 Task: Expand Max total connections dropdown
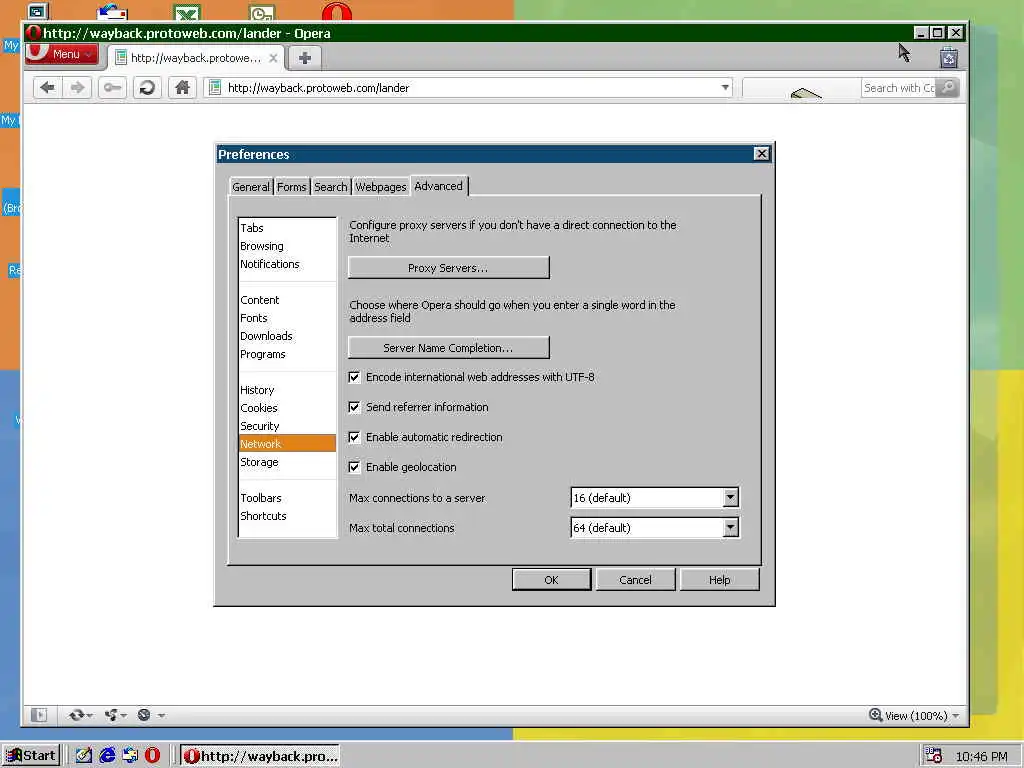[x=731, y=528]
